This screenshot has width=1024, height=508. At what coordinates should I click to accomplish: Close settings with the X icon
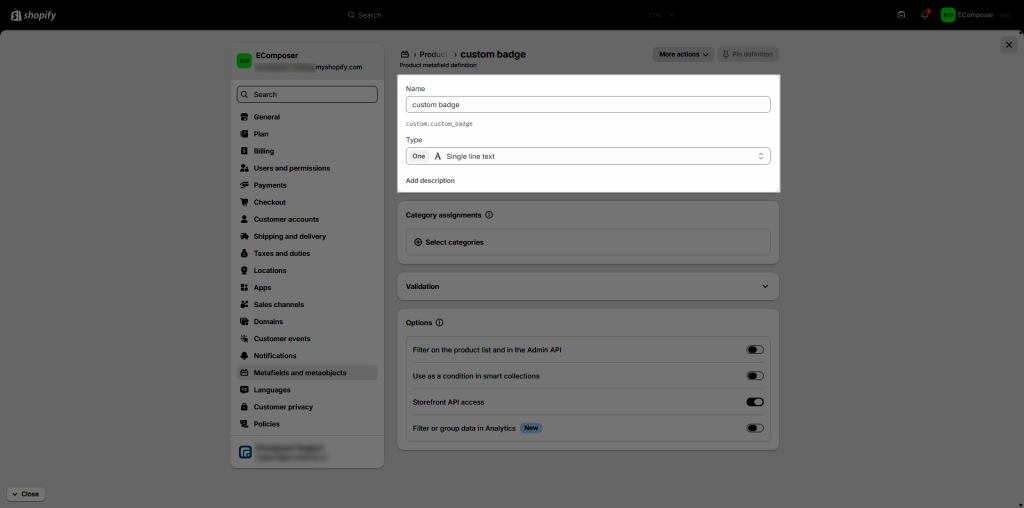[1008, 45]
